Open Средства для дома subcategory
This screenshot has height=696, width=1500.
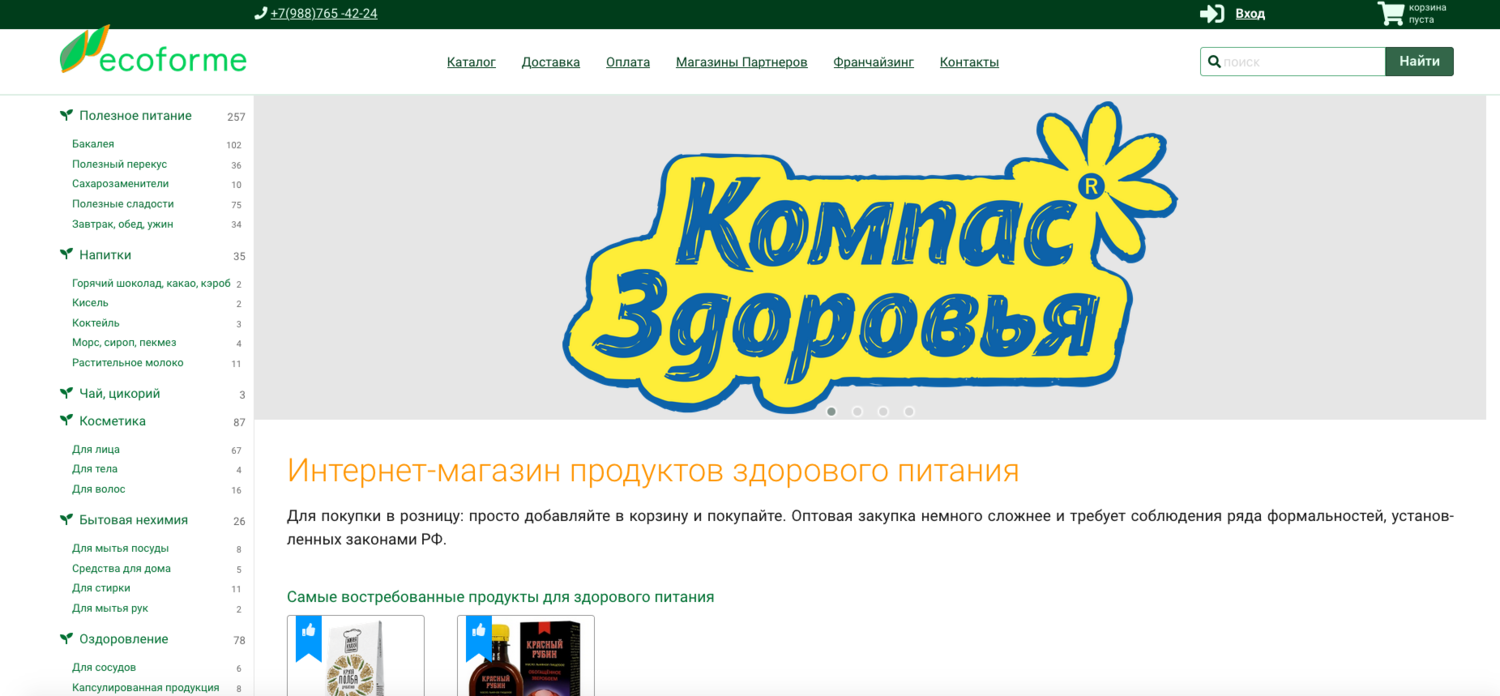(x=121, y=568)
